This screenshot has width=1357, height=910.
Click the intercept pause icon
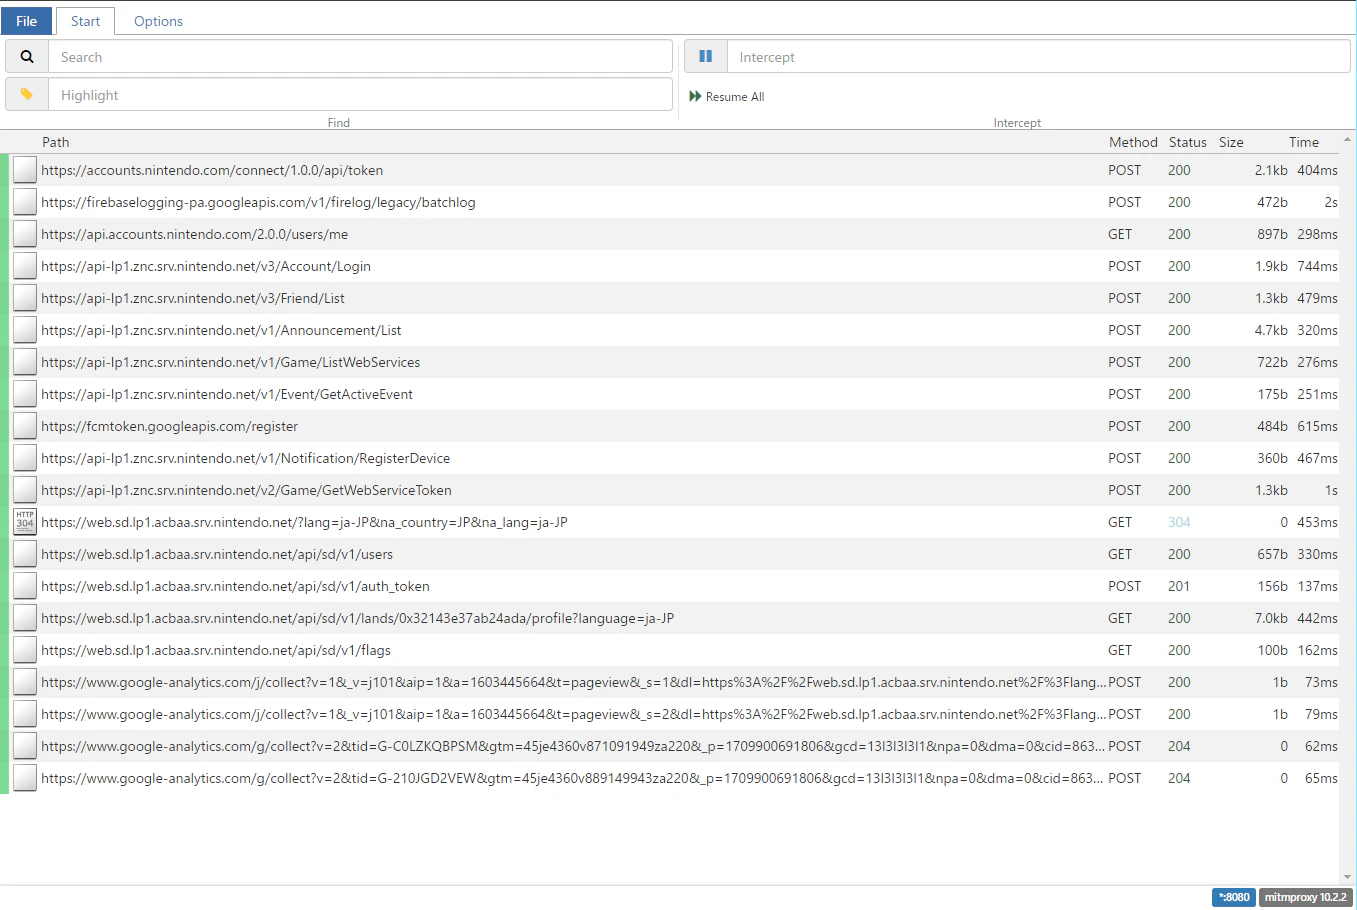pyautogui.click(x=706, y=57)
